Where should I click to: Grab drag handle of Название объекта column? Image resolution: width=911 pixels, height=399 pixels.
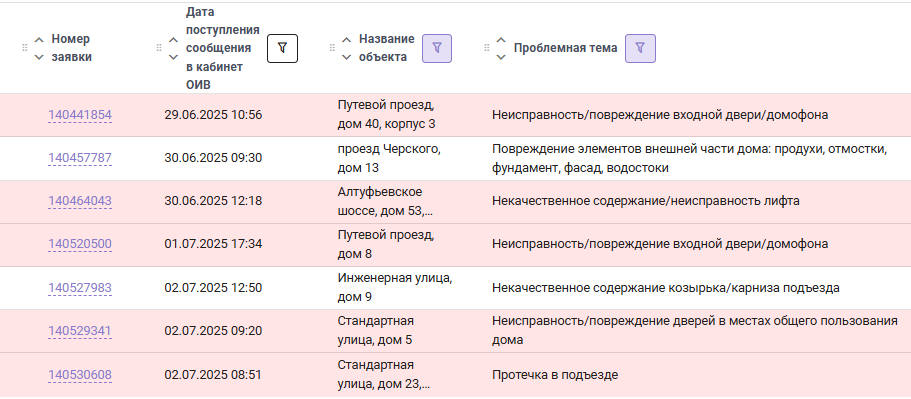point(332,48)
